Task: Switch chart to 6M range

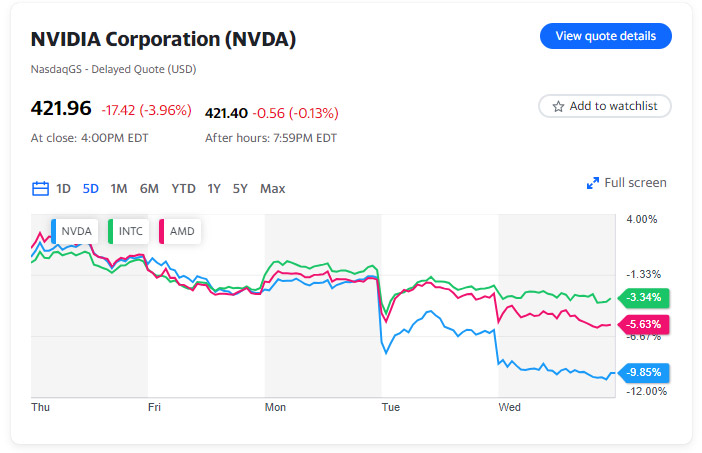Action: pyautogui.click(x=149, y=188)
